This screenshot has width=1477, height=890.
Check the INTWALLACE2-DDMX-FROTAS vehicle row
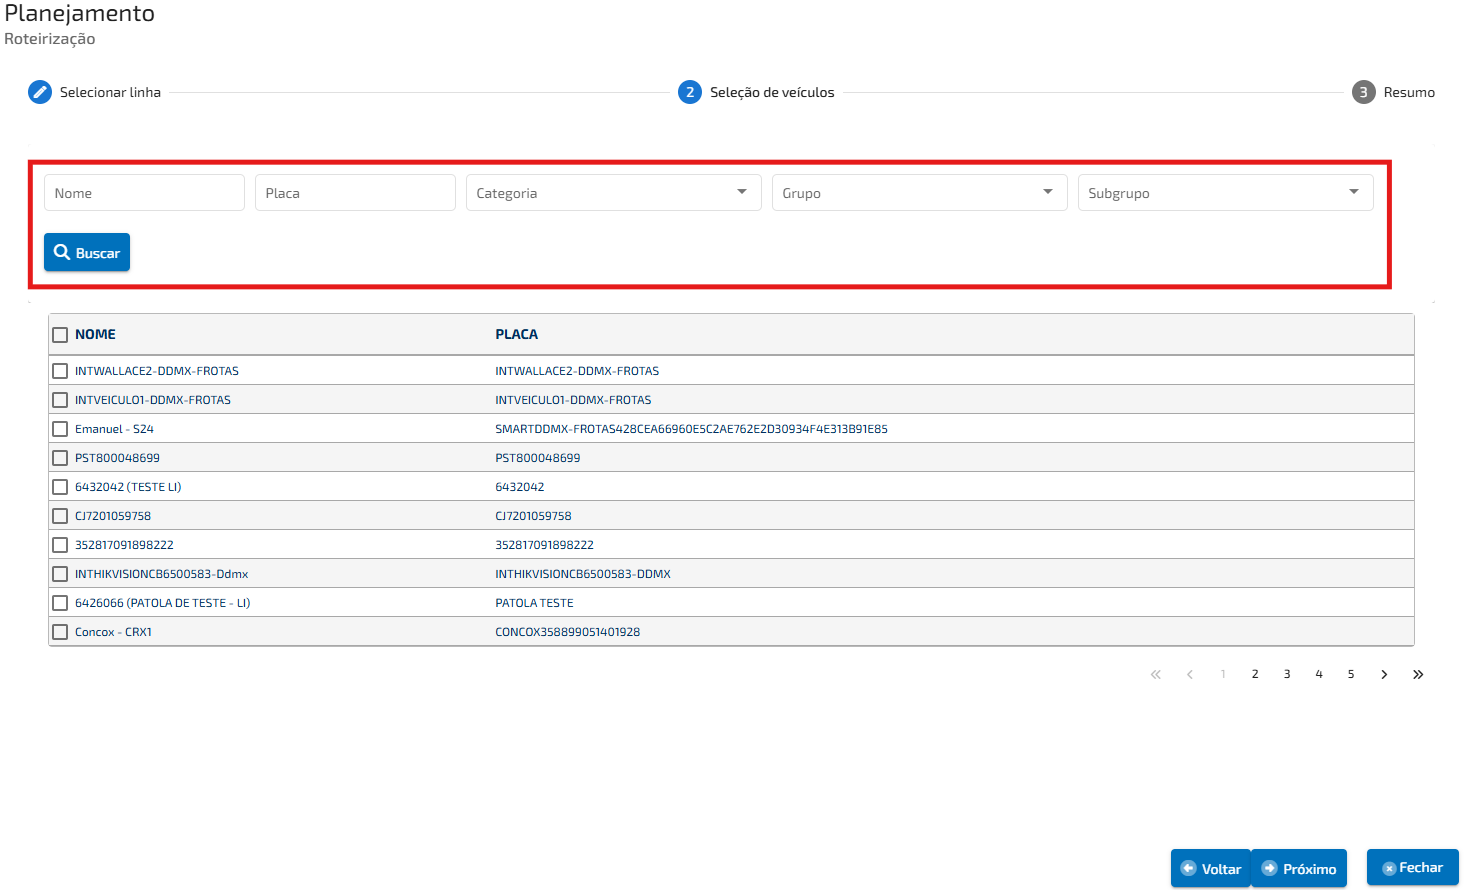(x=60, y=371)
